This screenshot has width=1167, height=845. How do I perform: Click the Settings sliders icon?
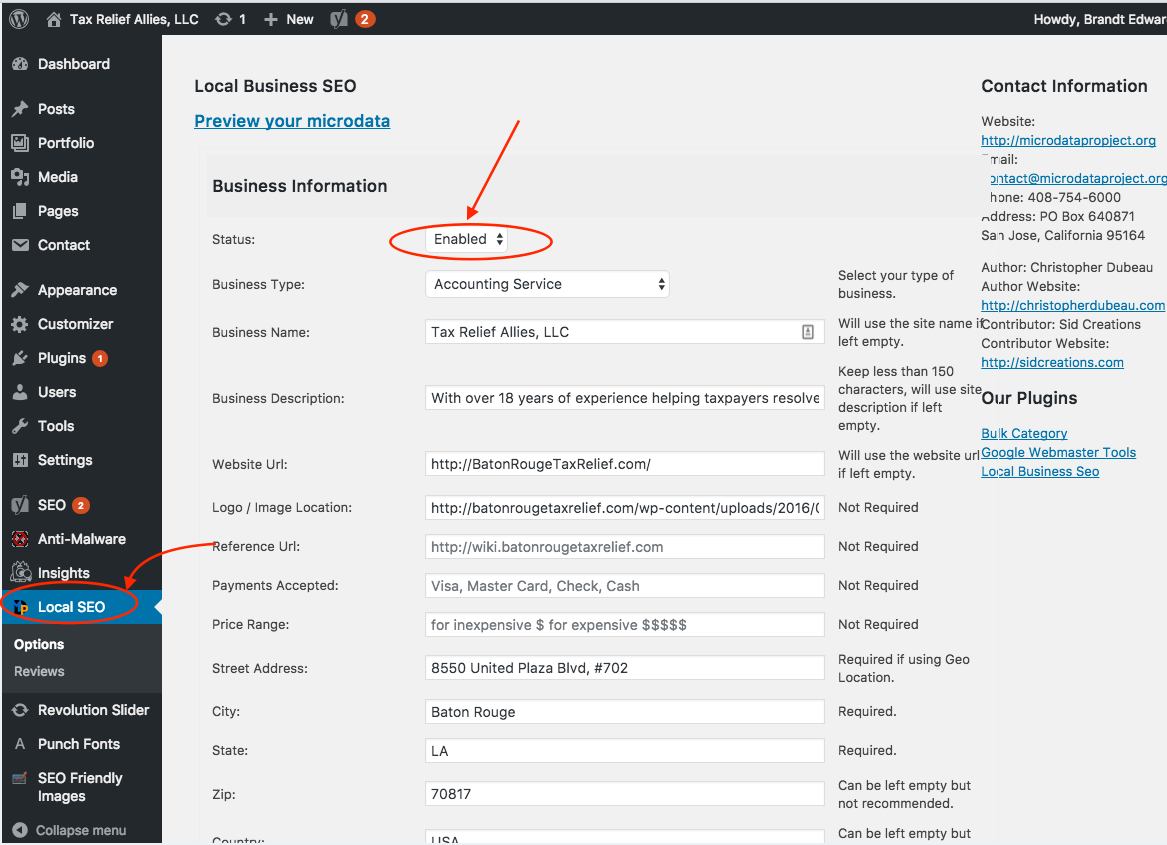pyautogui.click(x=20, y=460)
